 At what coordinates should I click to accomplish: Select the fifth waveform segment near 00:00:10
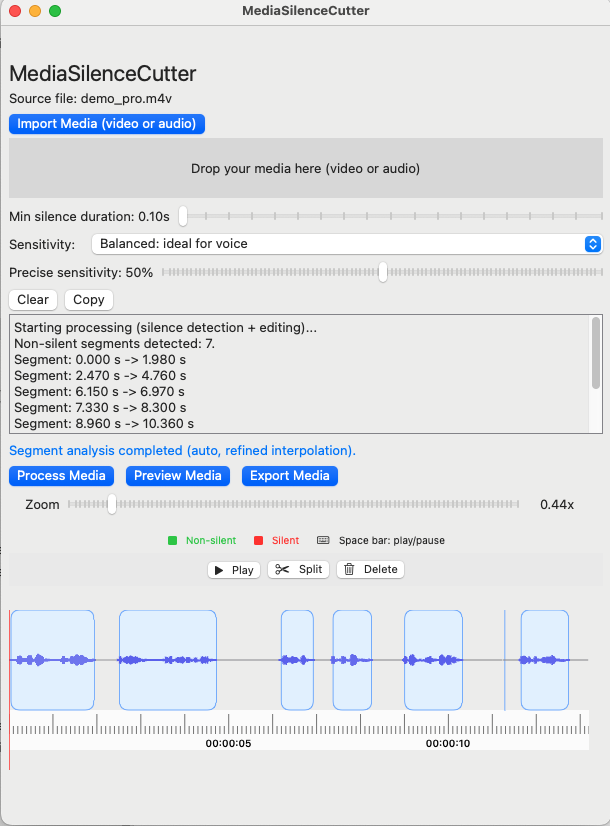(433, 660)
